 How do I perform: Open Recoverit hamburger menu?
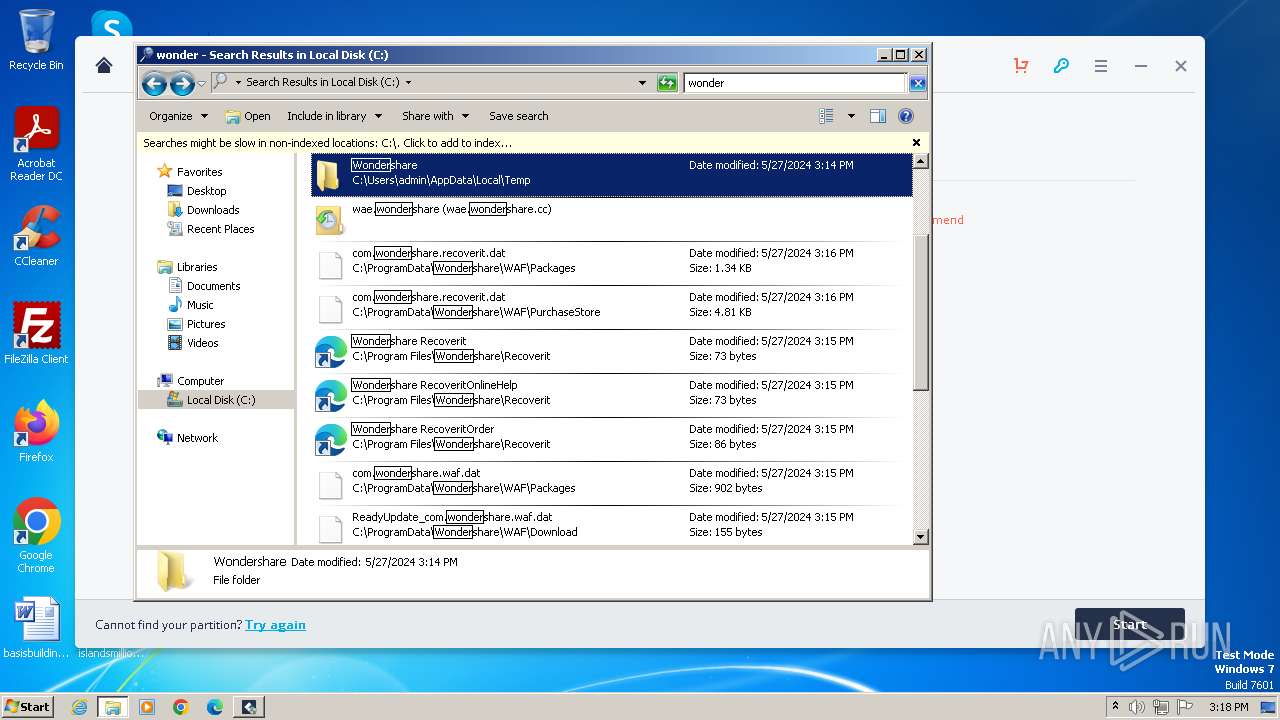tap(1101, 66)
